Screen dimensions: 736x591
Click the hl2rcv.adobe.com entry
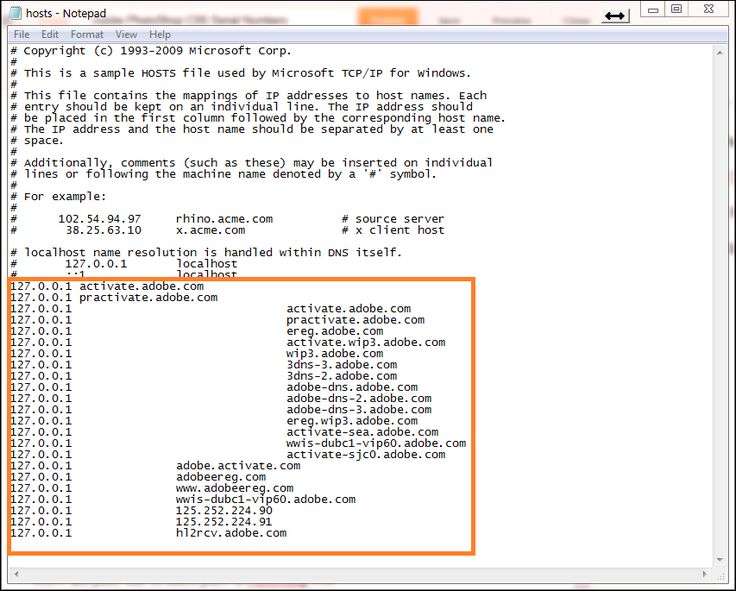coord(231,533)
